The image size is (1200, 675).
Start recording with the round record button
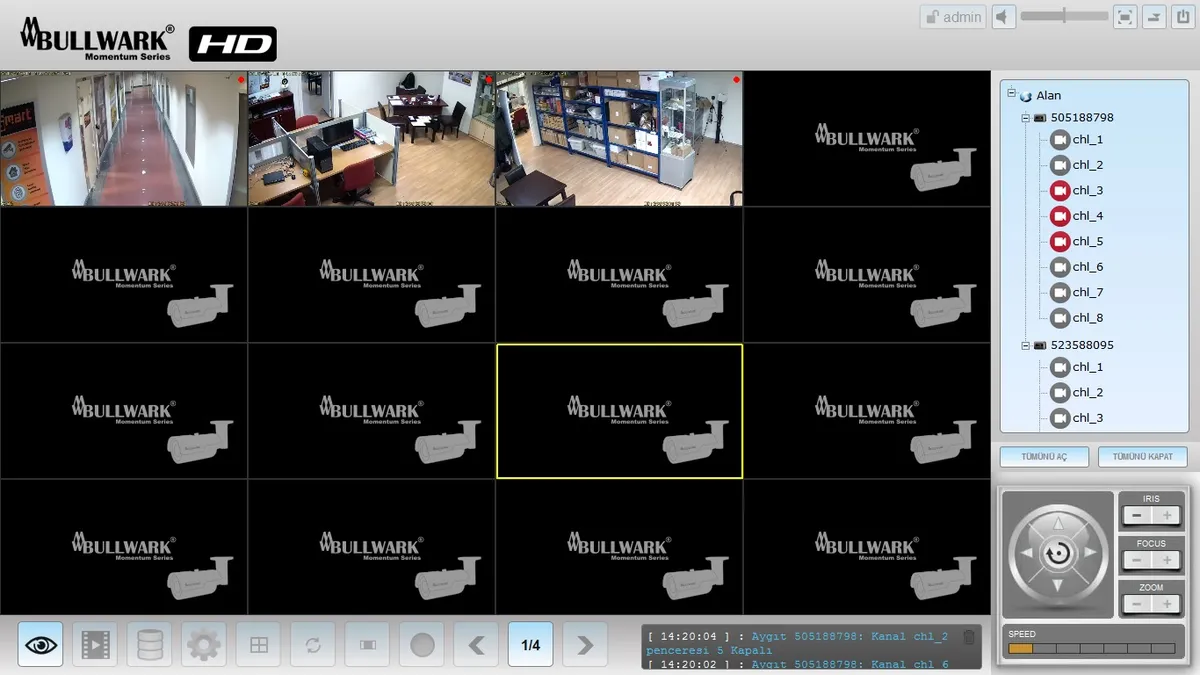[422, 645]
